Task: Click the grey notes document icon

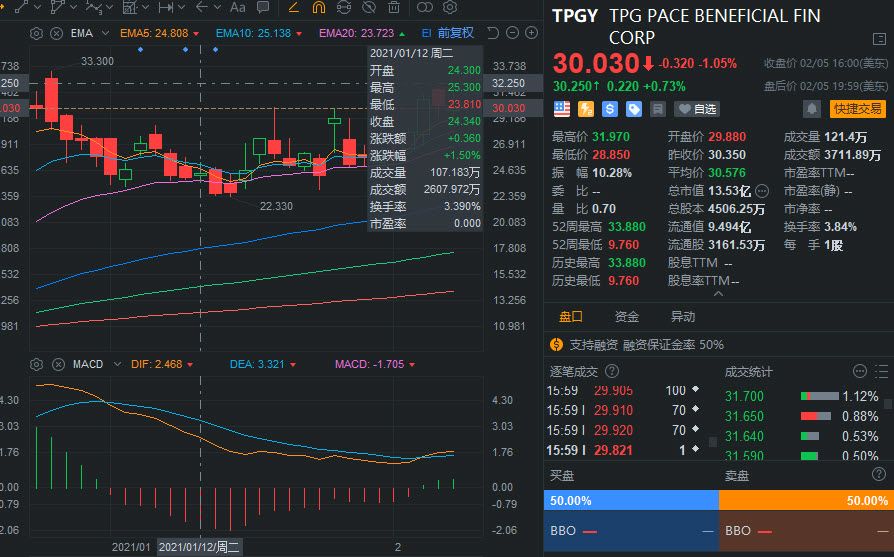Action: pos(658,109)
